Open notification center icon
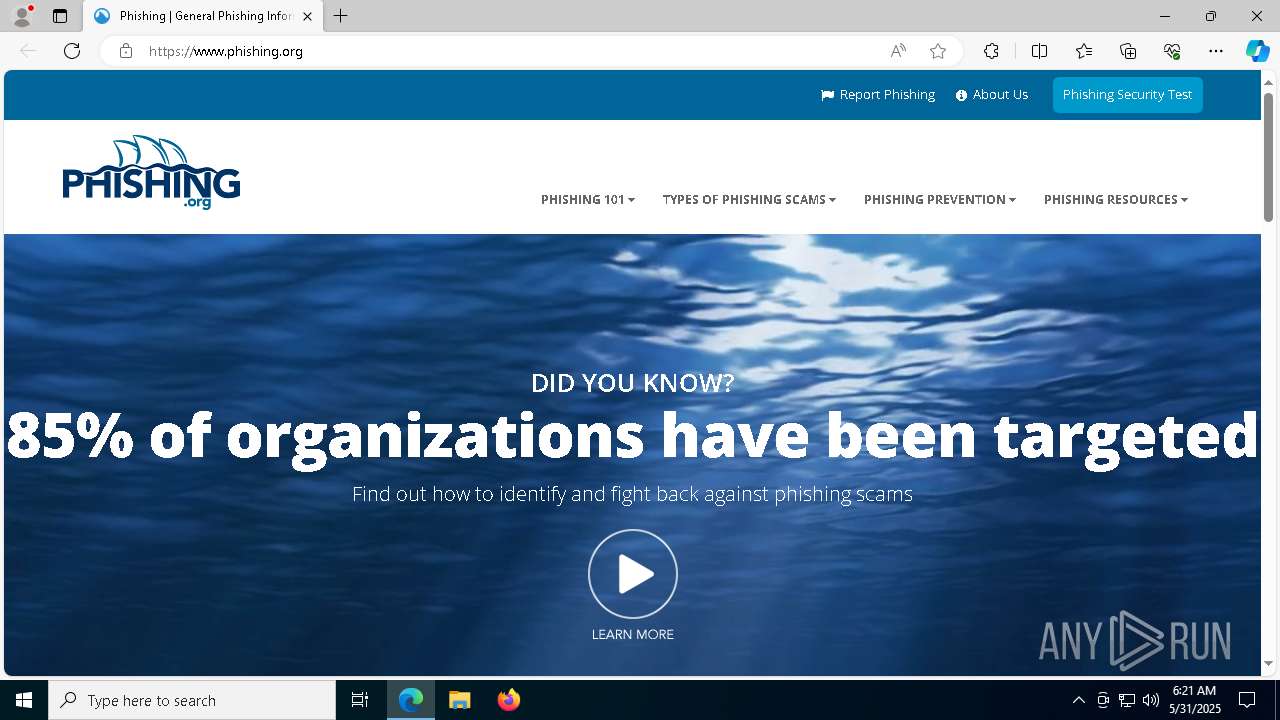1280x720 pixels. click(1247, 700)
